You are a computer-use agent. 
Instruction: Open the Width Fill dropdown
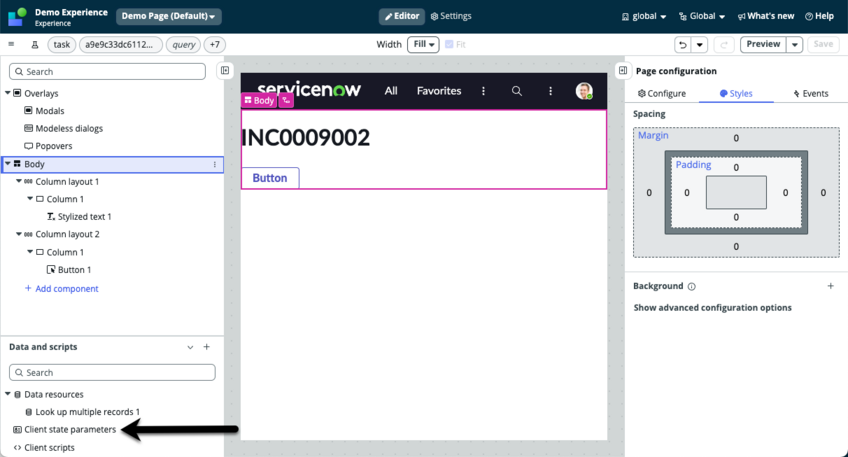pyautogui.click(x=423, y=44)
